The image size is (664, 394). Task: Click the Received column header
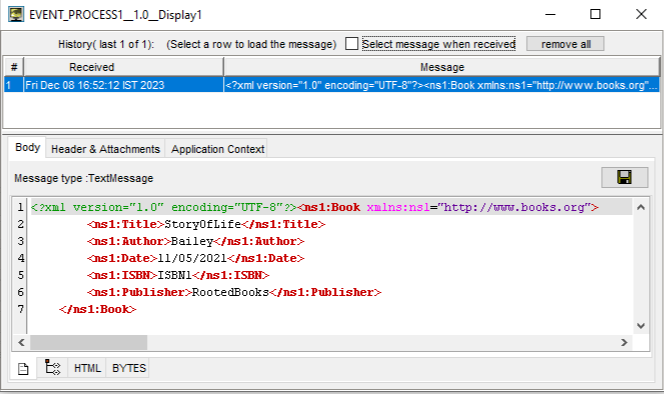(123, 67)
